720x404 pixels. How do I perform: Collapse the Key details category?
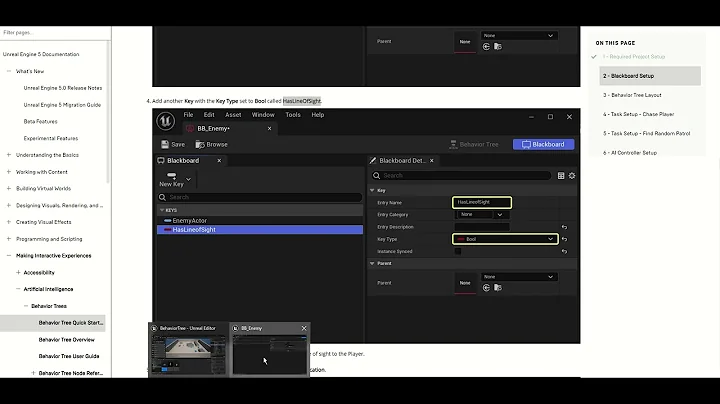point(372,190)
